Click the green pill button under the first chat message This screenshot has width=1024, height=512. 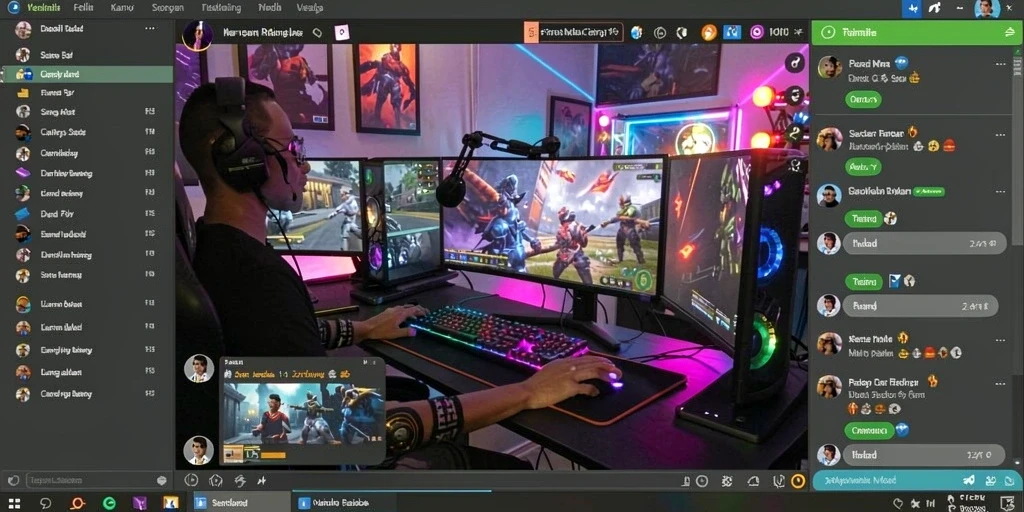863,100
